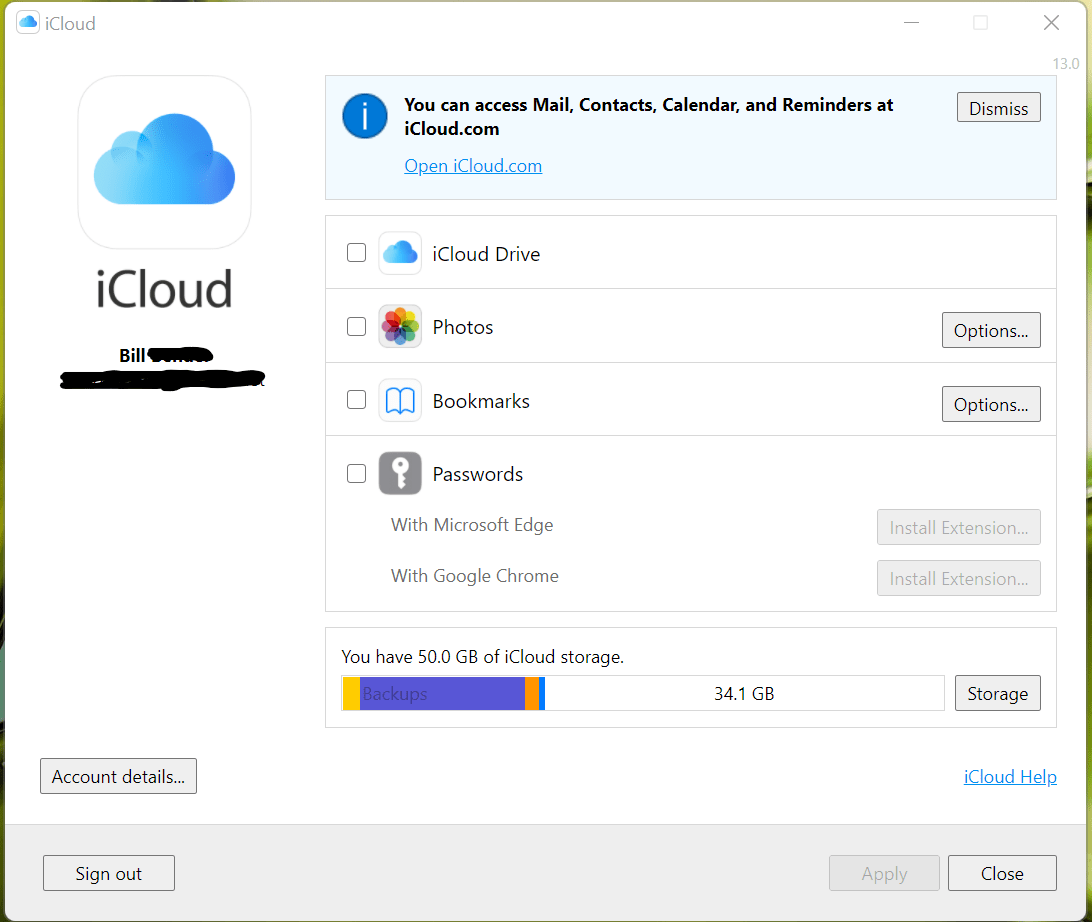Click the 13.0 version number
The width and height of the screenshot is (1092, 922).
[1066, 64]
